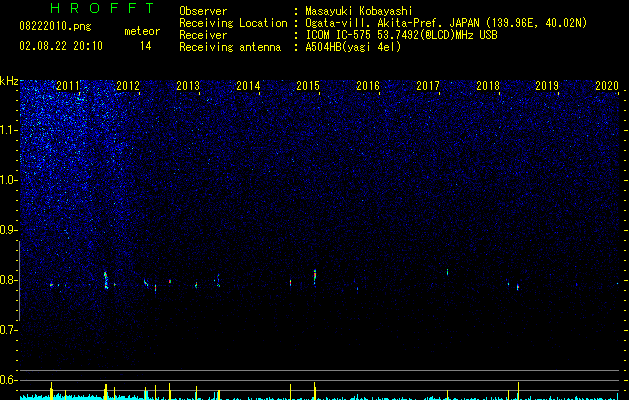
Task: Click antenna value A504HB(yagi 4el)
Action: tap(353, 47)
